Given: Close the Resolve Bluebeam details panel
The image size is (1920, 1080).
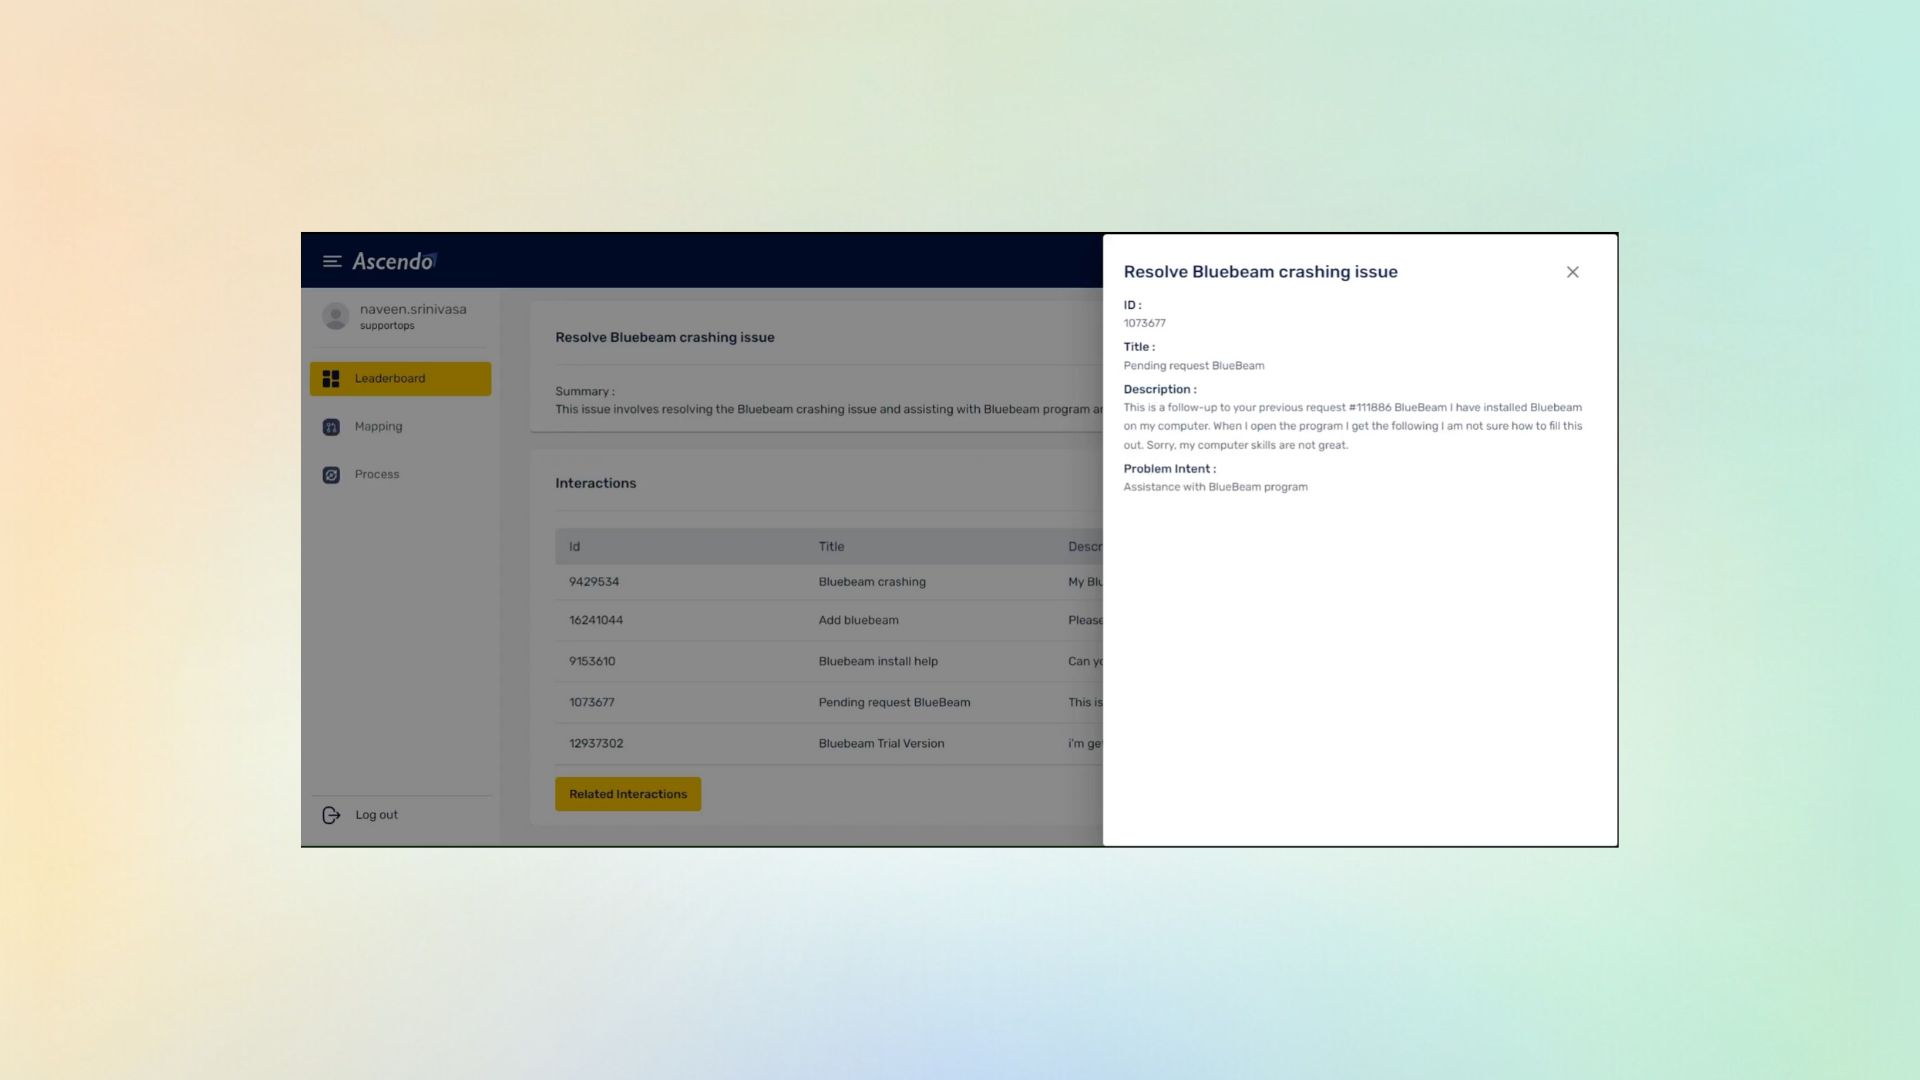Looking at the screenshot, I should [x=1572, y=272].
